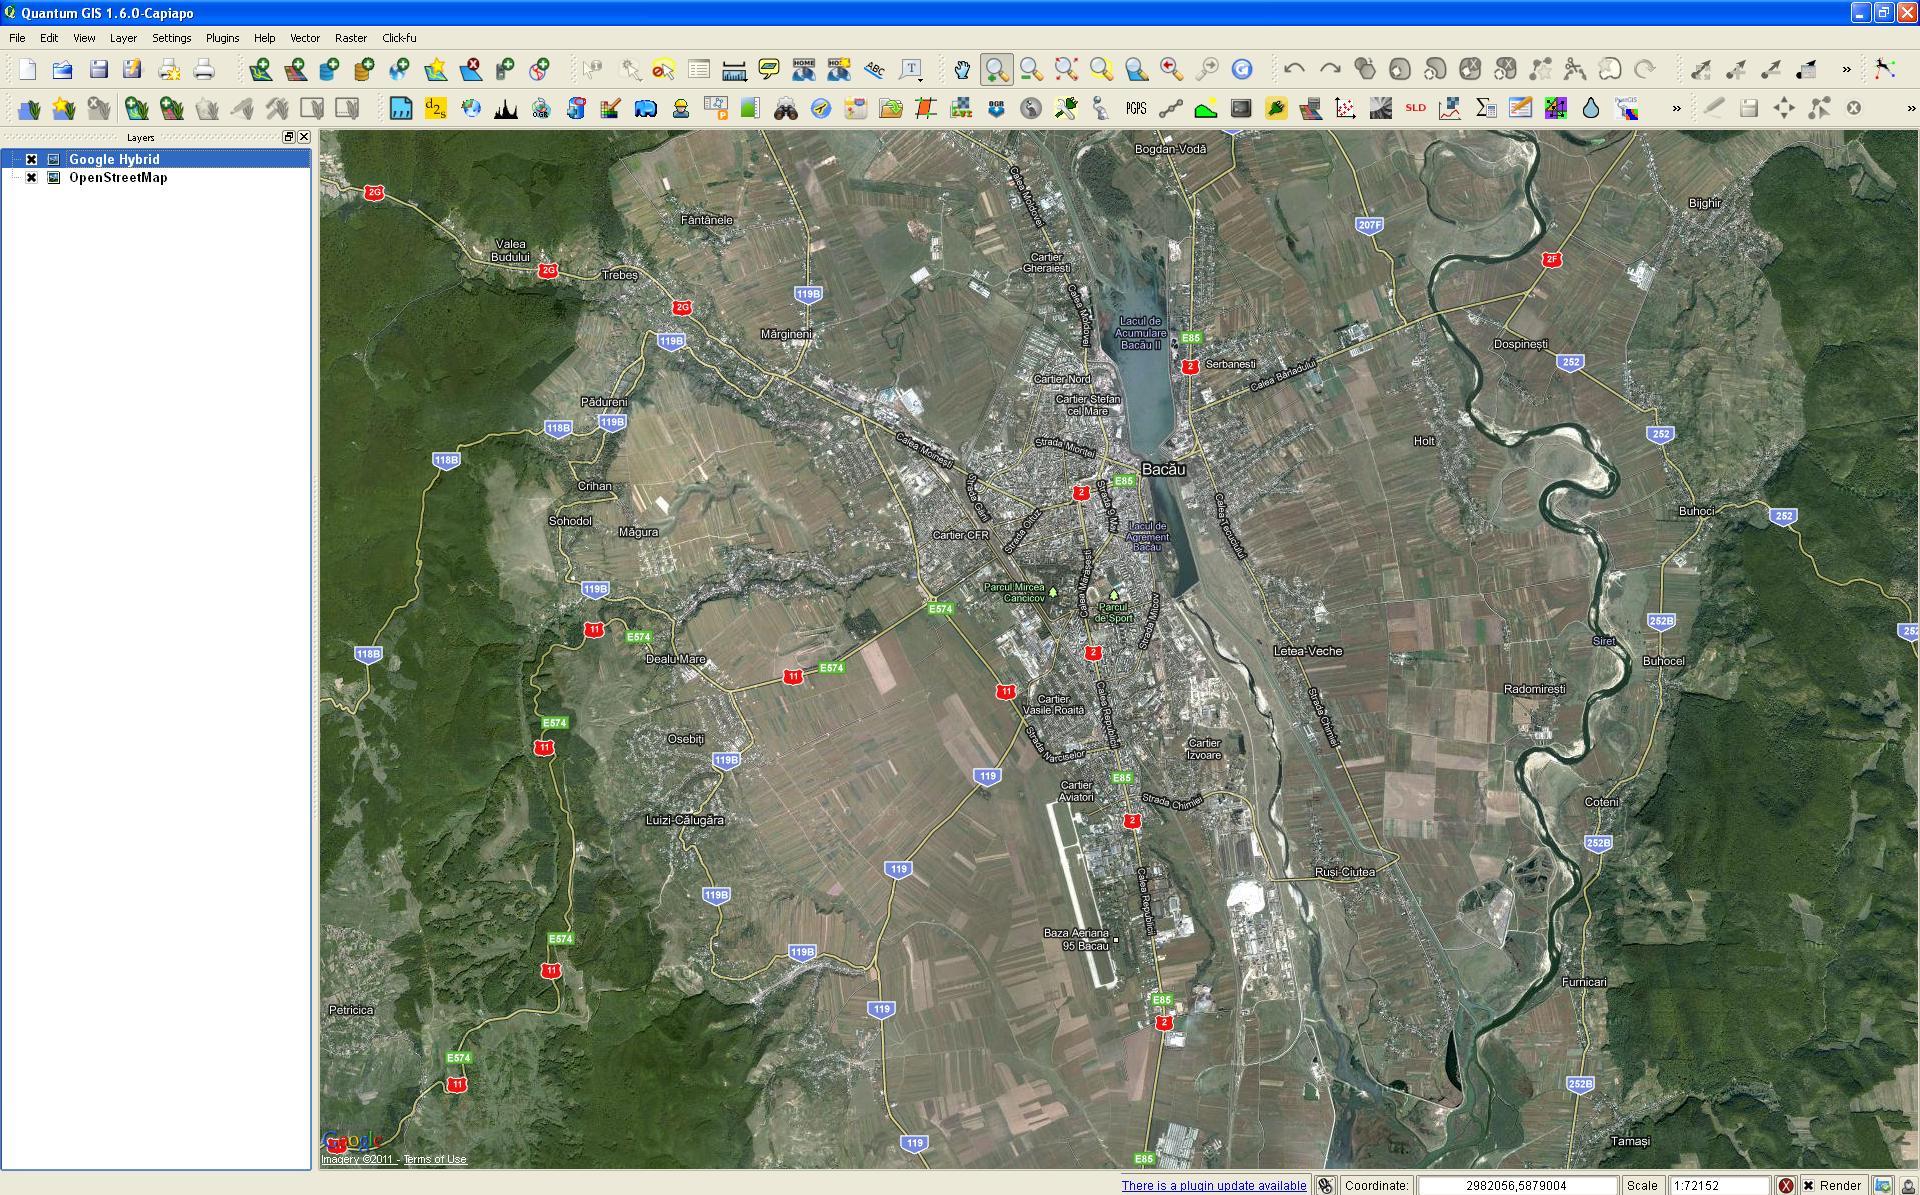Expand hidden plugins toolbar items
Screen dimensions: 1920x1195
(x=1676, y=108)
